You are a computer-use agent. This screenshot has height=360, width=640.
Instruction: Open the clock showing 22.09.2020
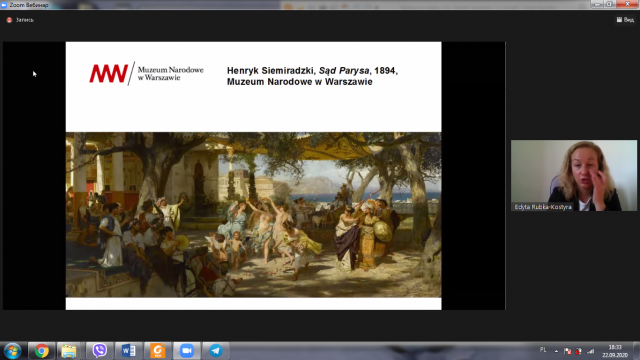[x=615, y=351]
